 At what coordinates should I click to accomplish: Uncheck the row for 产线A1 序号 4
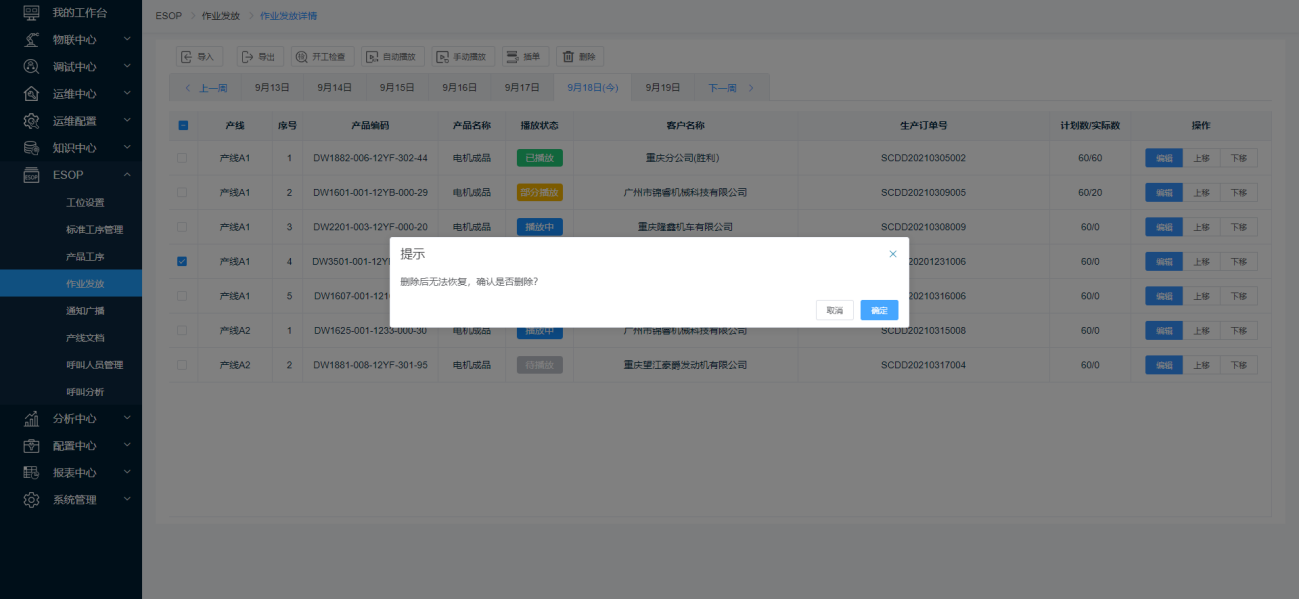pyautogui.click(x=182, y=261)
